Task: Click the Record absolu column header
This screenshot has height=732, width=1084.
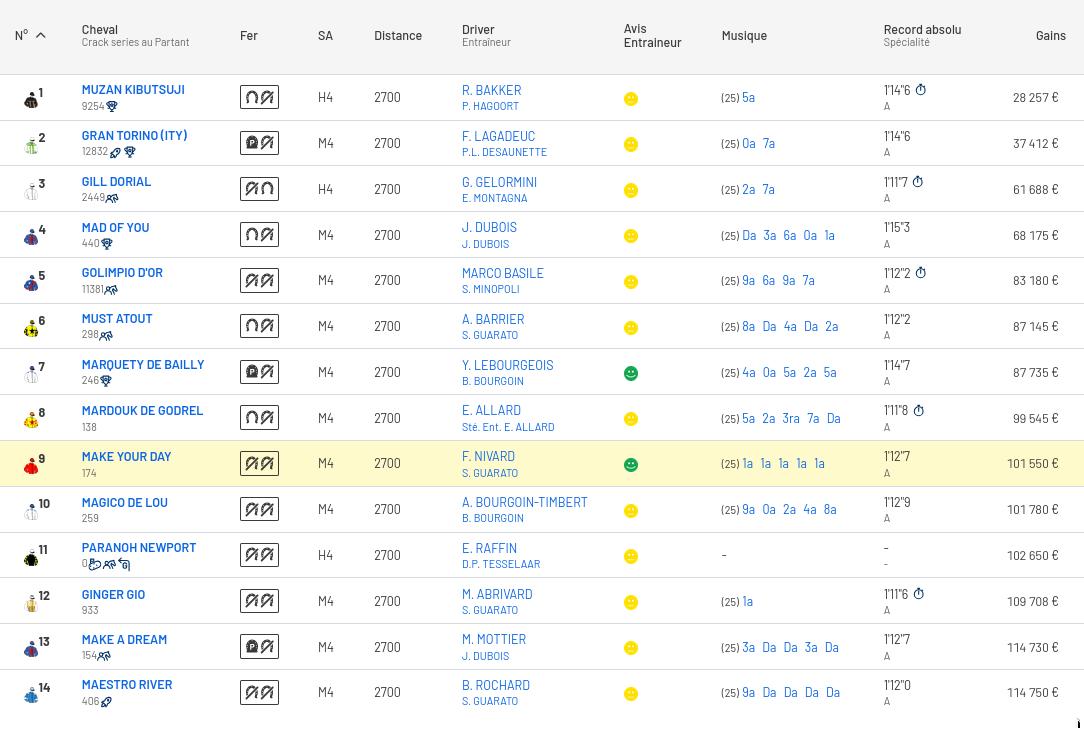Action: 922,30
